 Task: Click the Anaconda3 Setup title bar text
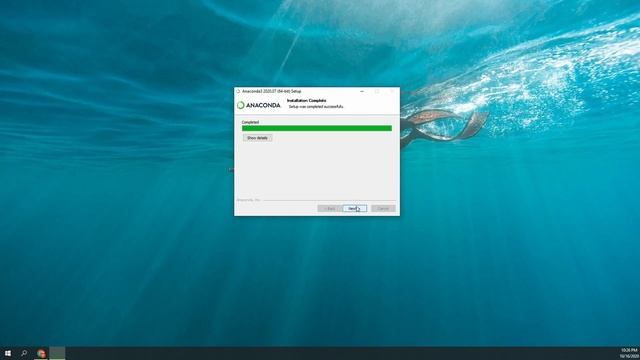(x=271, y=91)
